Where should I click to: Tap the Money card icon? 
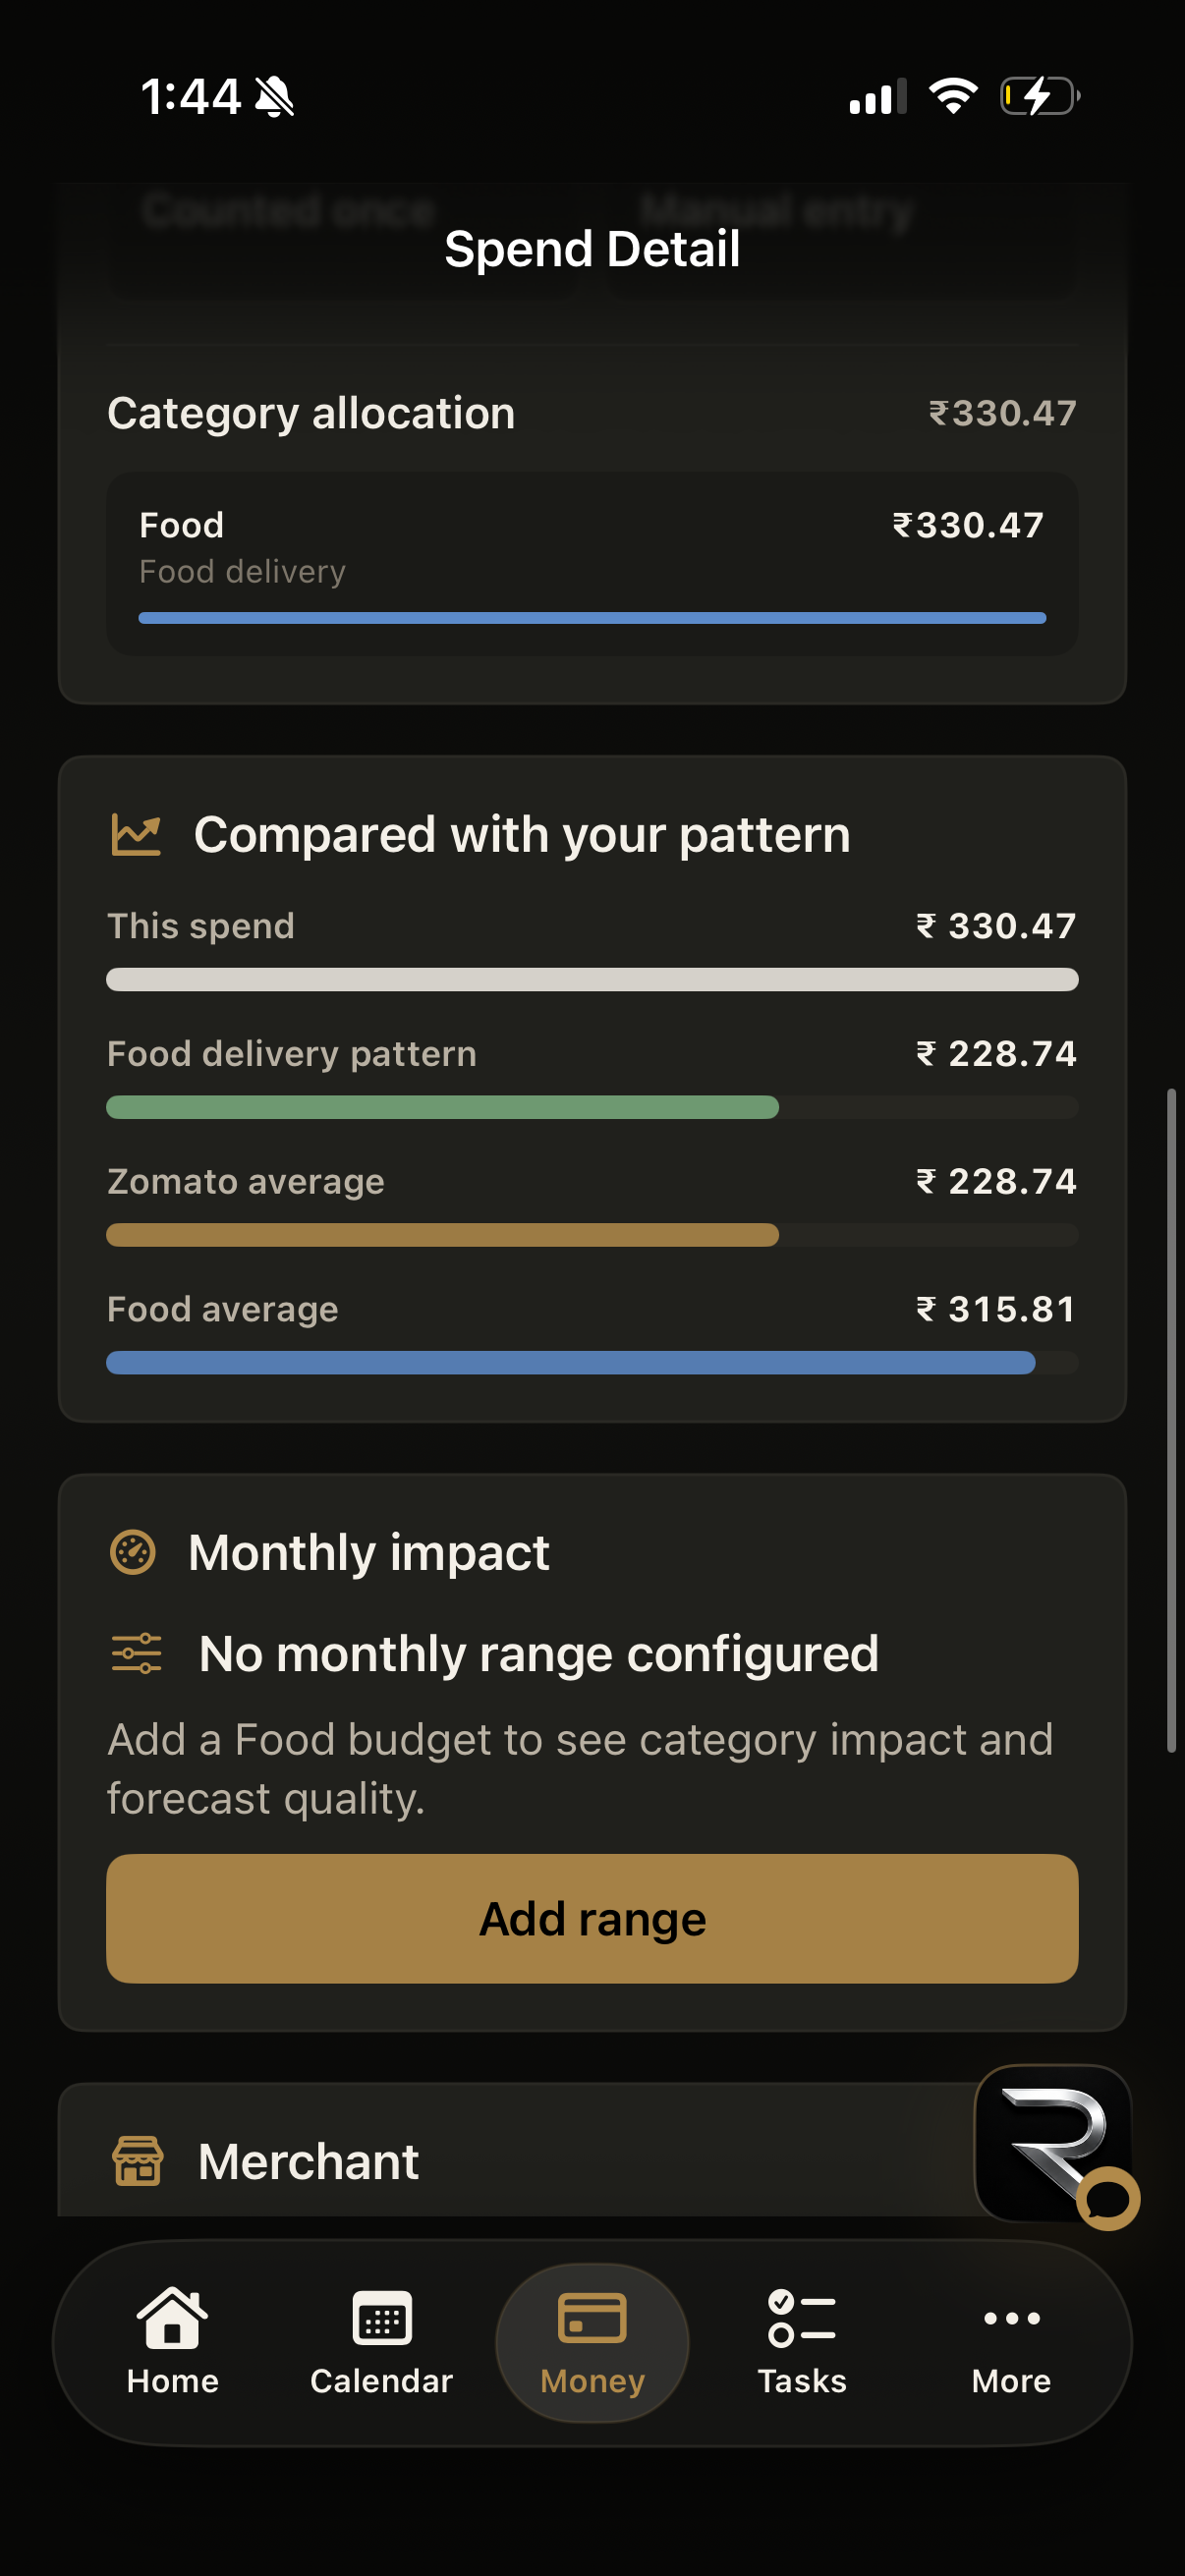[592, 2317]
